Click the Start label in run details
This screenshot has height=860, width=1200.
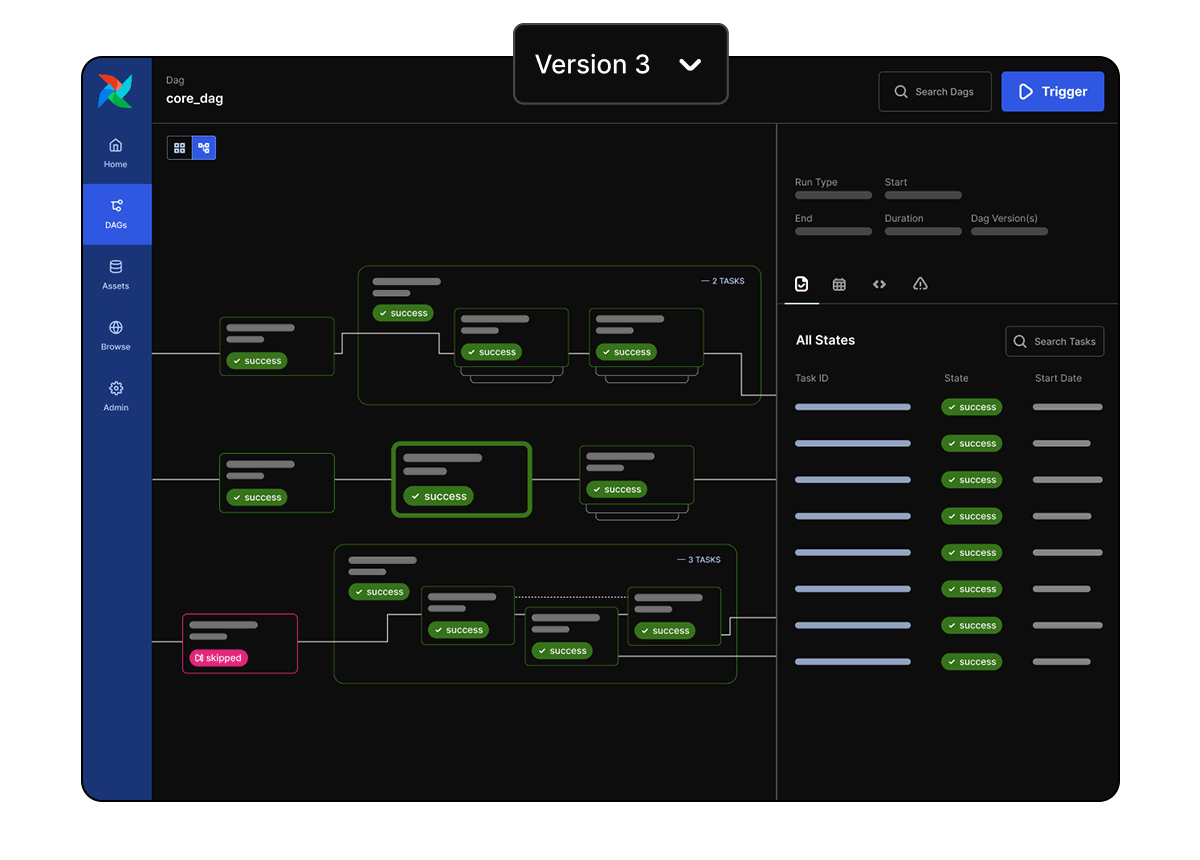coord(896,182)
